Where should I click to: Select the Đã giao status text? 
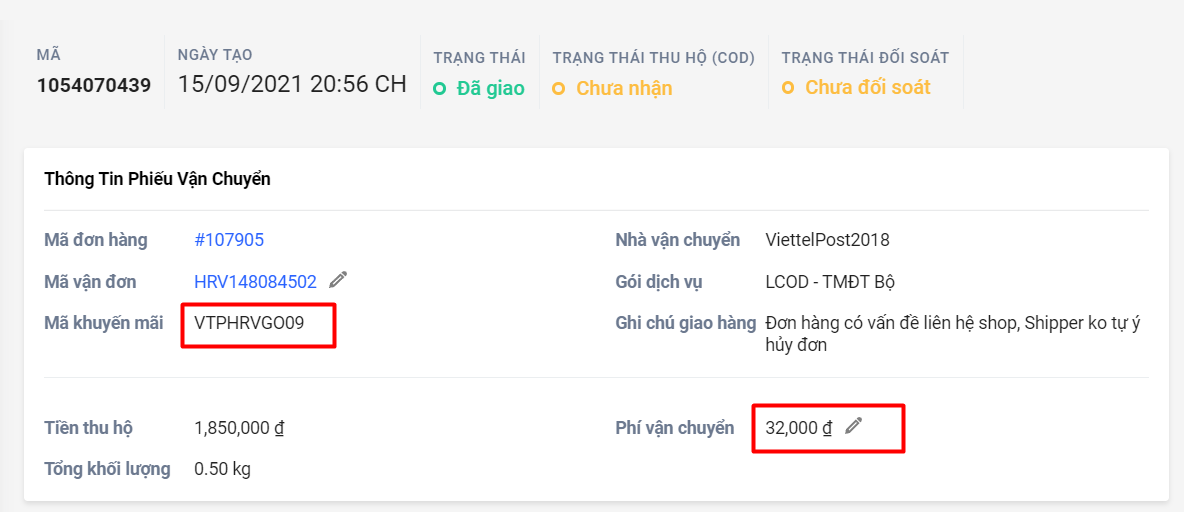[490, 88]
